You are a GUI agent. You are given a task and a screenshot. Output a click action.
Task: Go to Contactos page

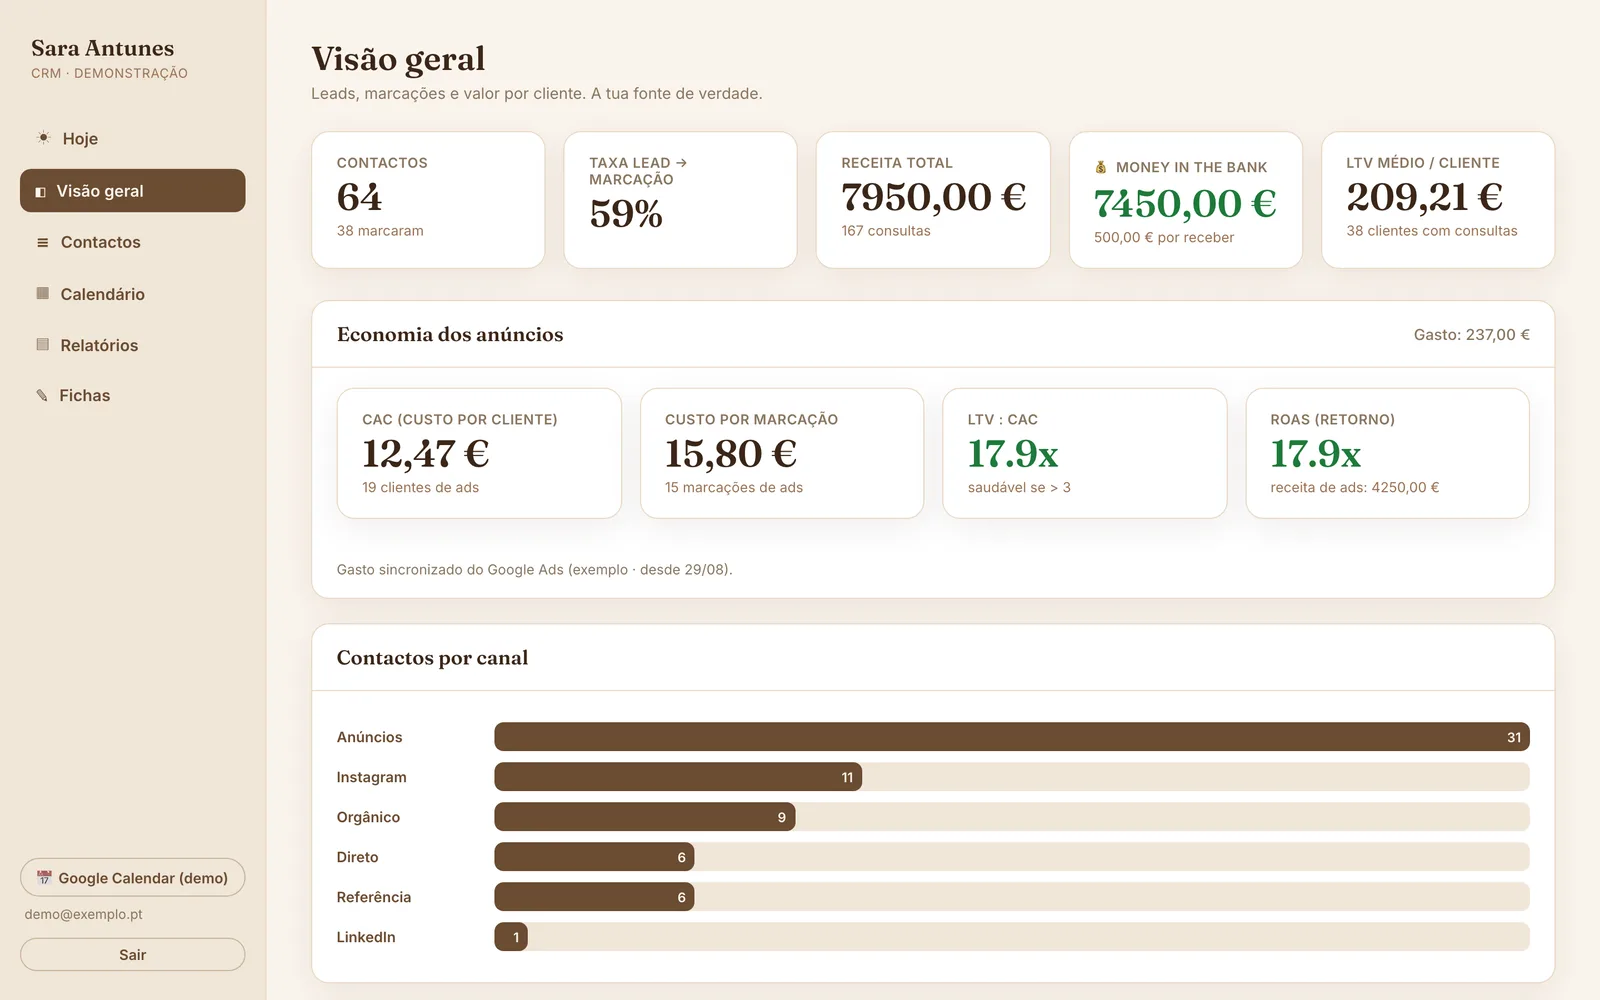pos(132,242)
